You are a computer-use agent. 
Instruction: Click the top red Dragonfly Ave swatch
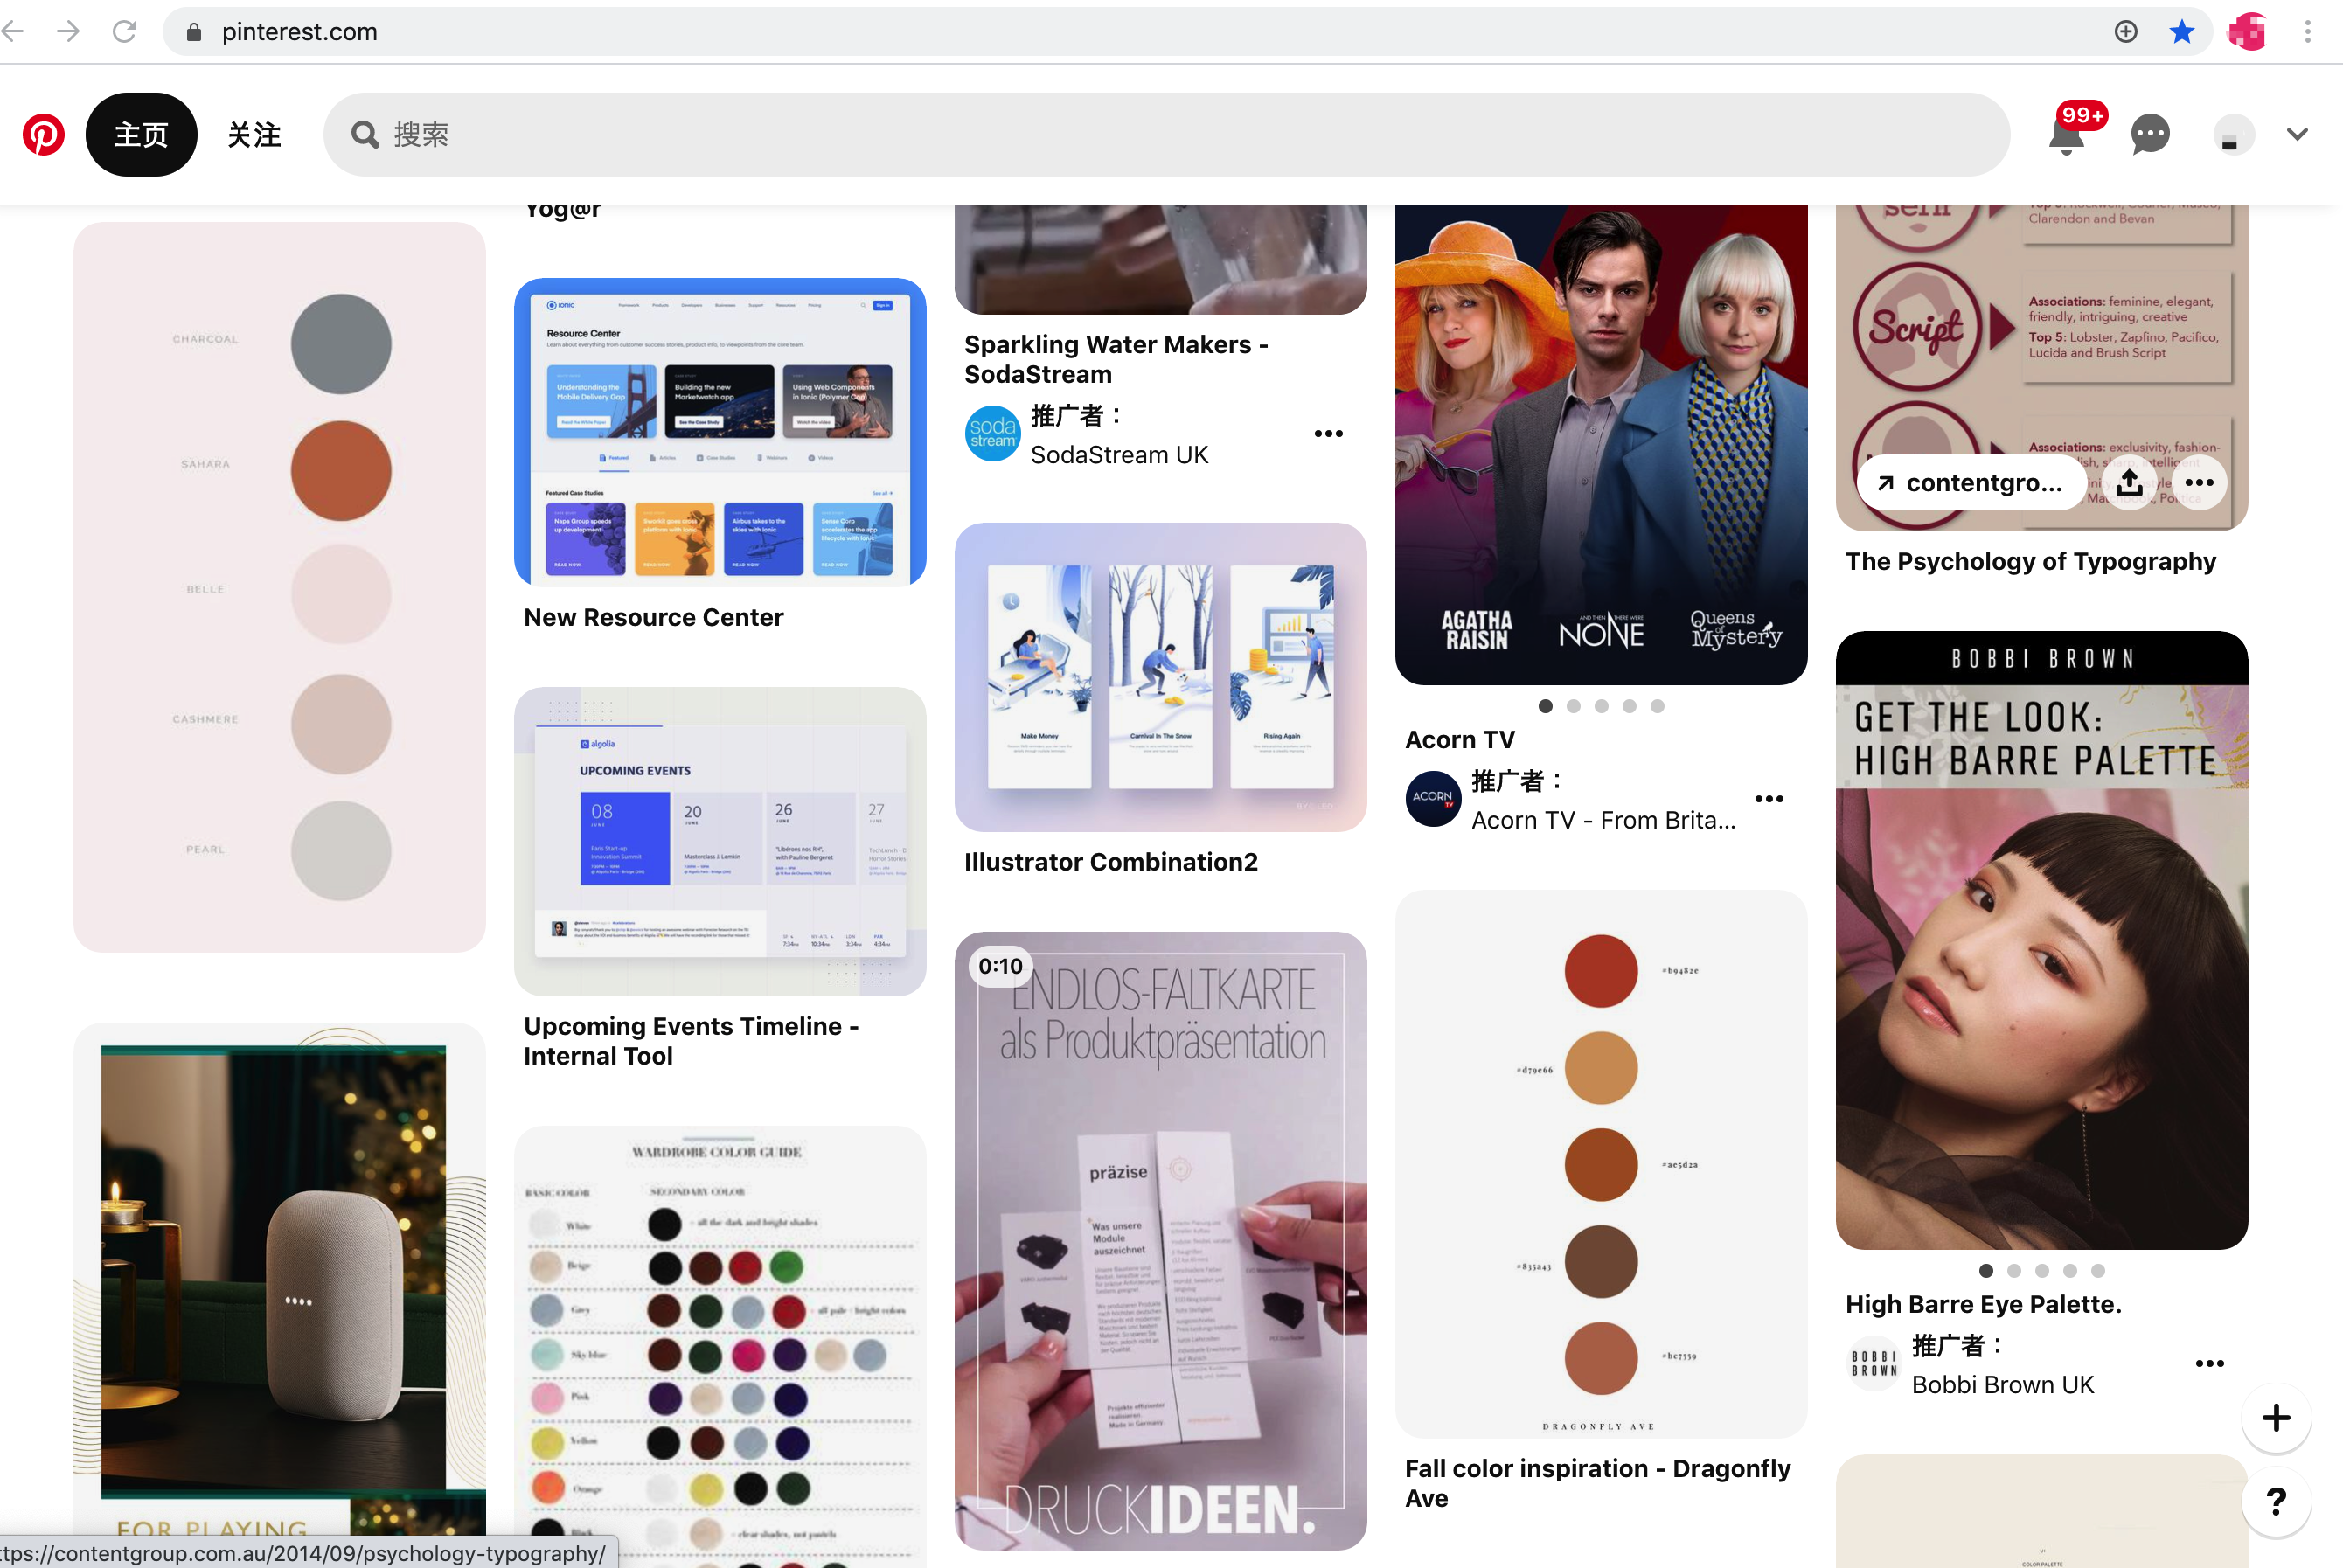pyautogui.click(x=1601, y=971)
